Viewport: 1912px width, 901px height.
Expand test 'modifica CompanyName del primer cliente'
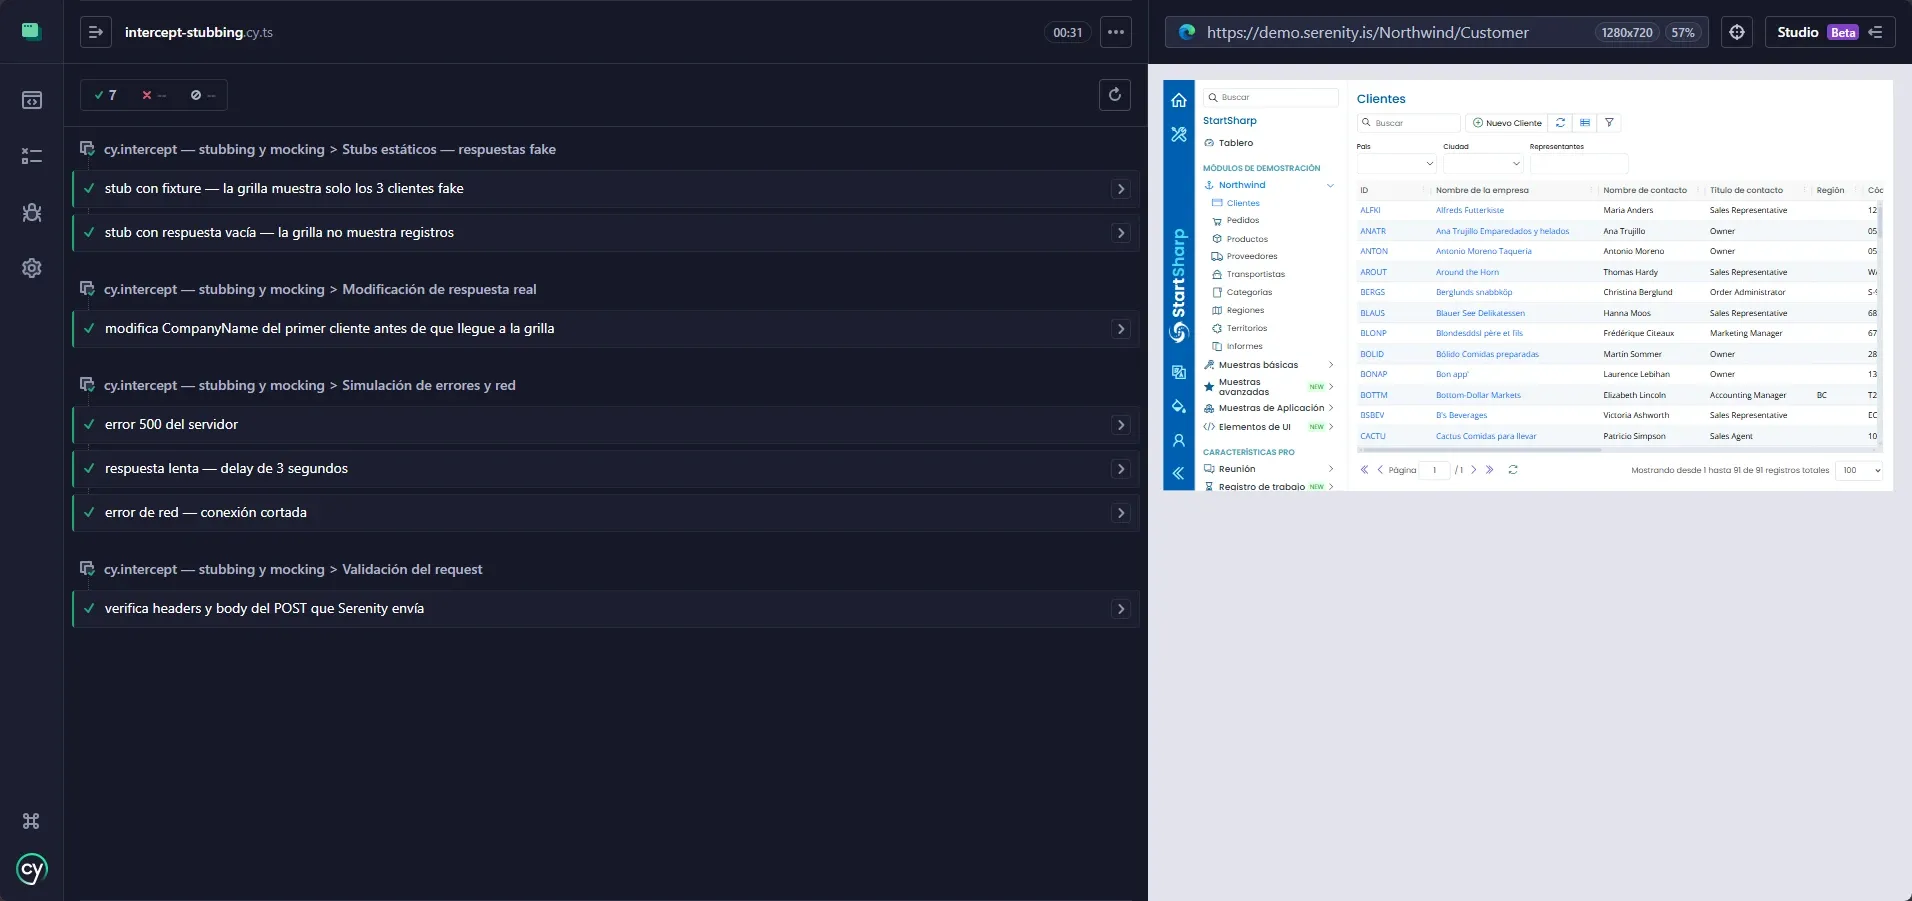1121,329
